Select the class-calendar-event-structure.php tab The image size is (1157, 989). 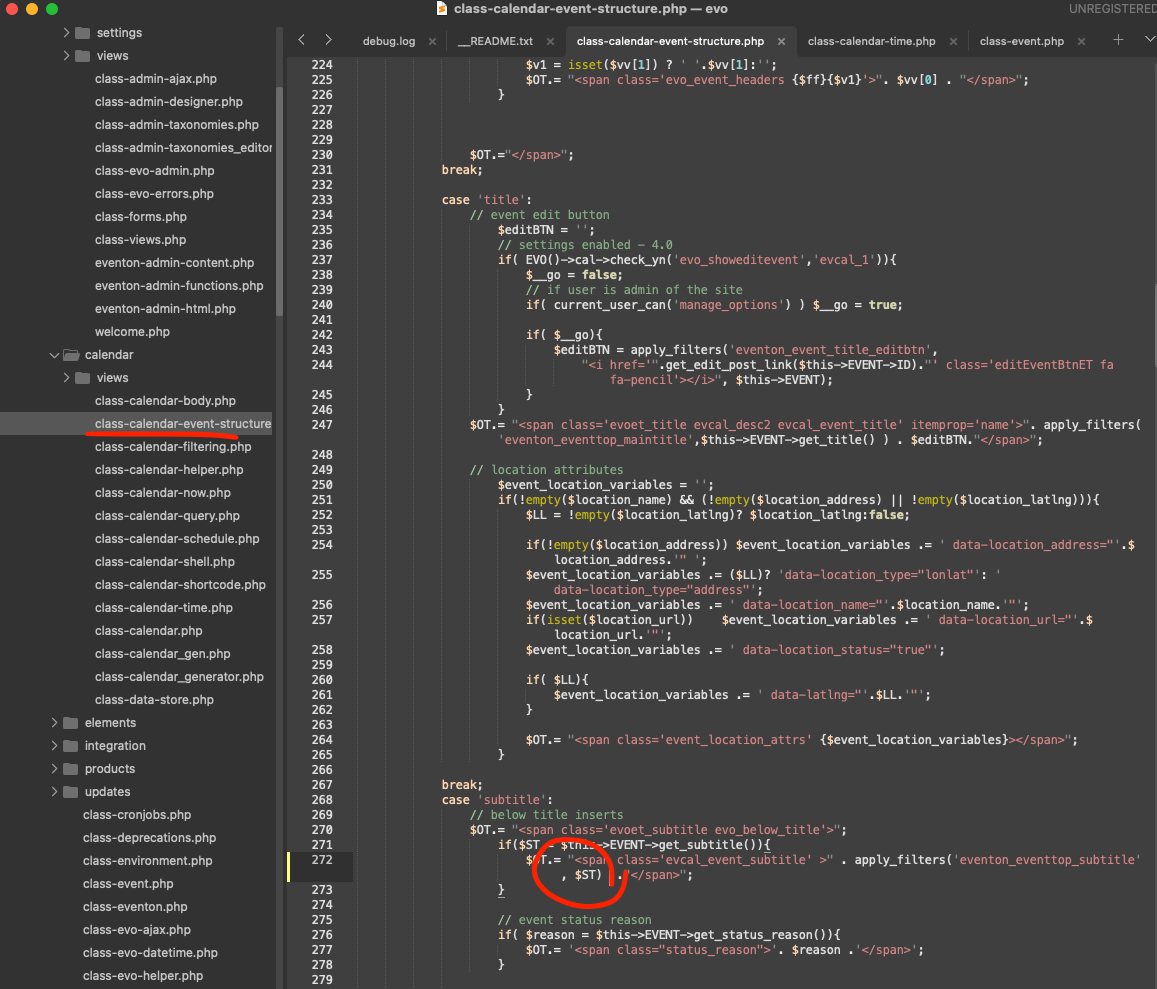[x=670, y=41]
